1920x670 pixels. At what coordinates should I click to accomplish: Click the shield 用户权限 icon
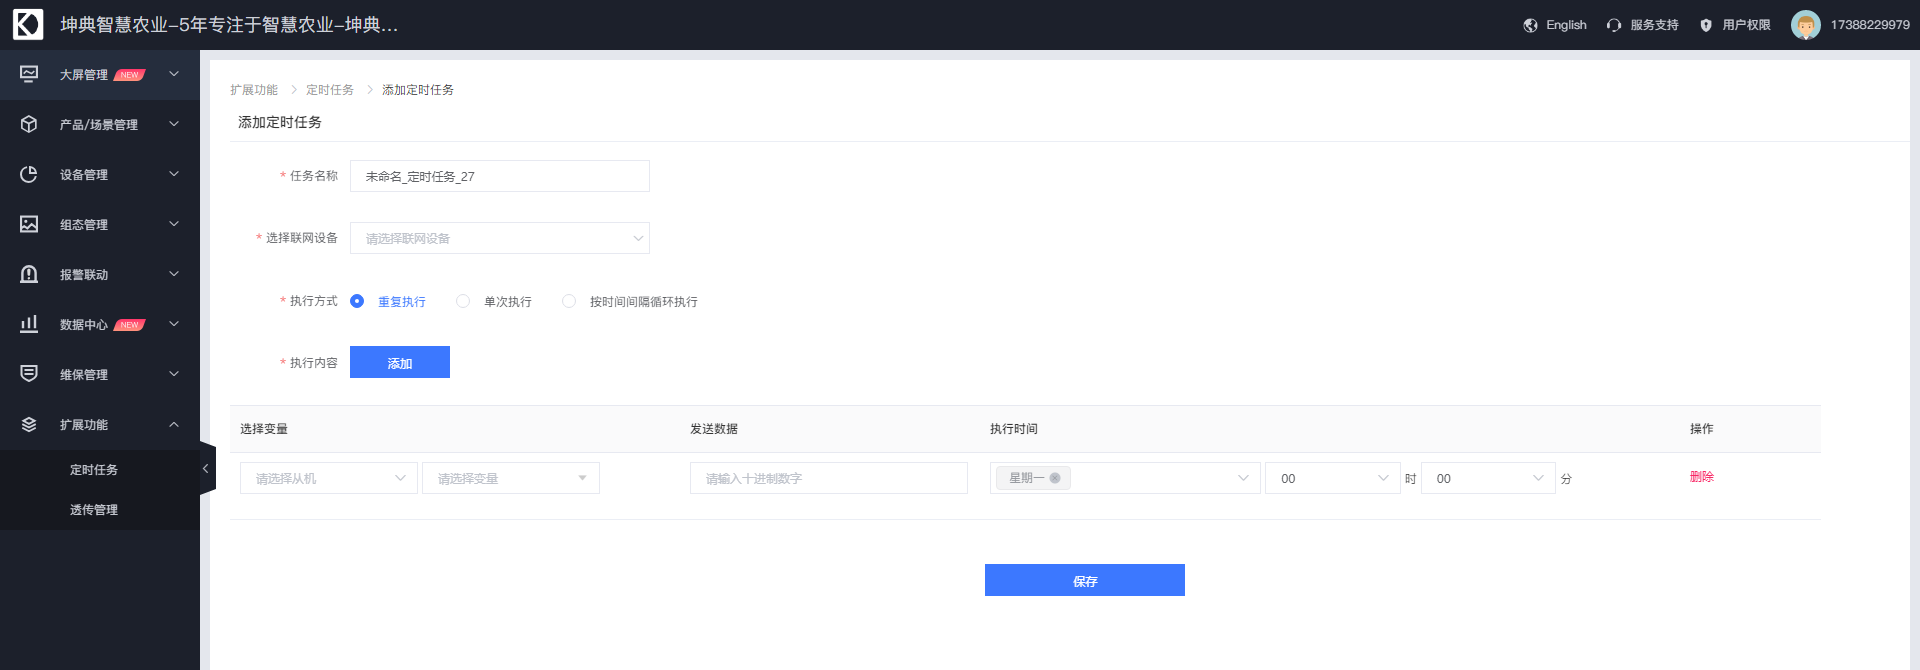coord(1706,25)
